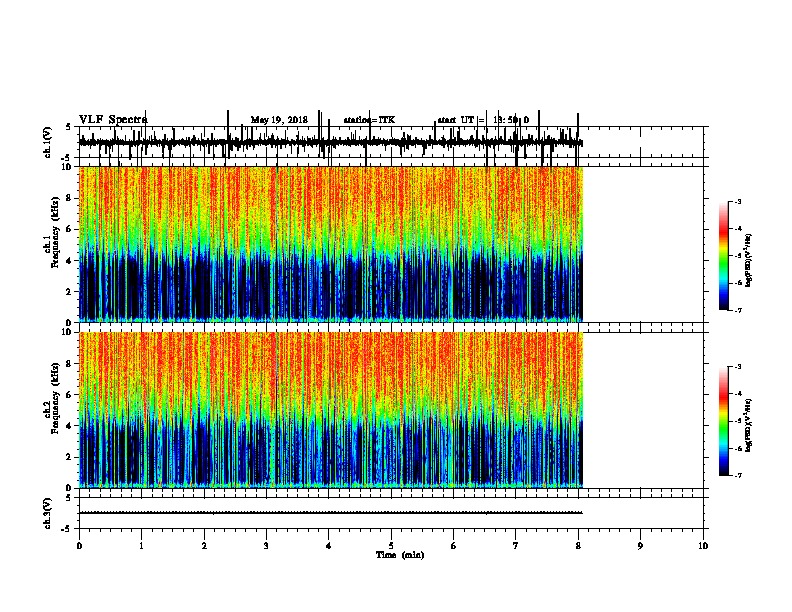The width and height of the screenshot is (792, 612).
Task: Click the 'Time (min)' x-axis label
Action: tap(400, 555)
